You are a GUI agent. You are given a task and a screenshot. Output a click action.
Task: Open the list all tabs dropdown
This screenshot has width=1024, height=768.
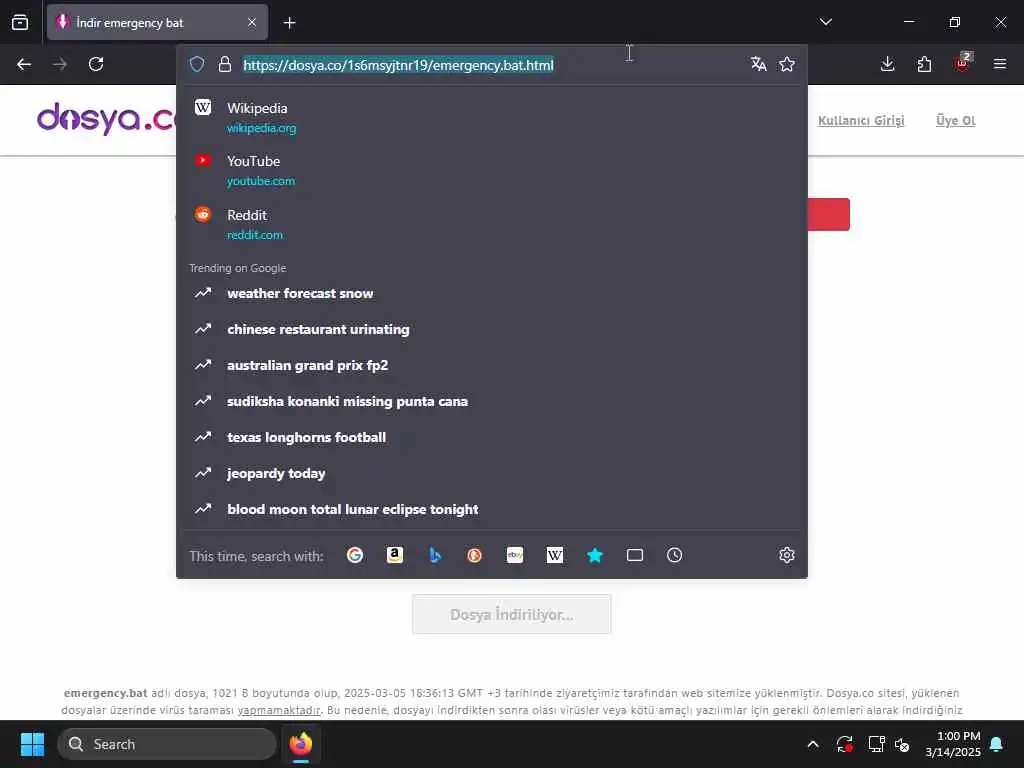(825, 22)
